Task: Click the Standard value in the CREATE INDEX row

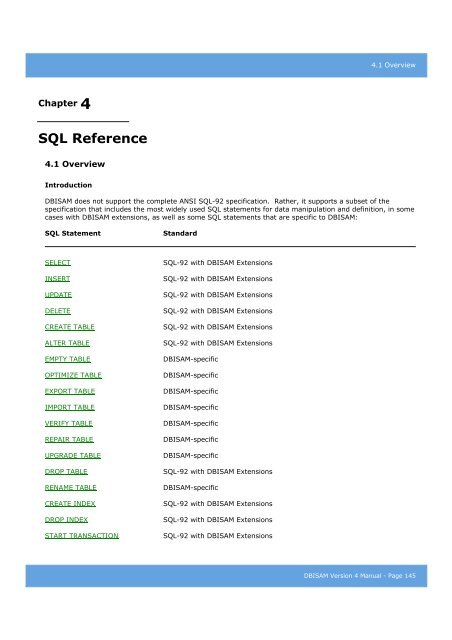Action: pyautogui.click(x=218, y=504)
